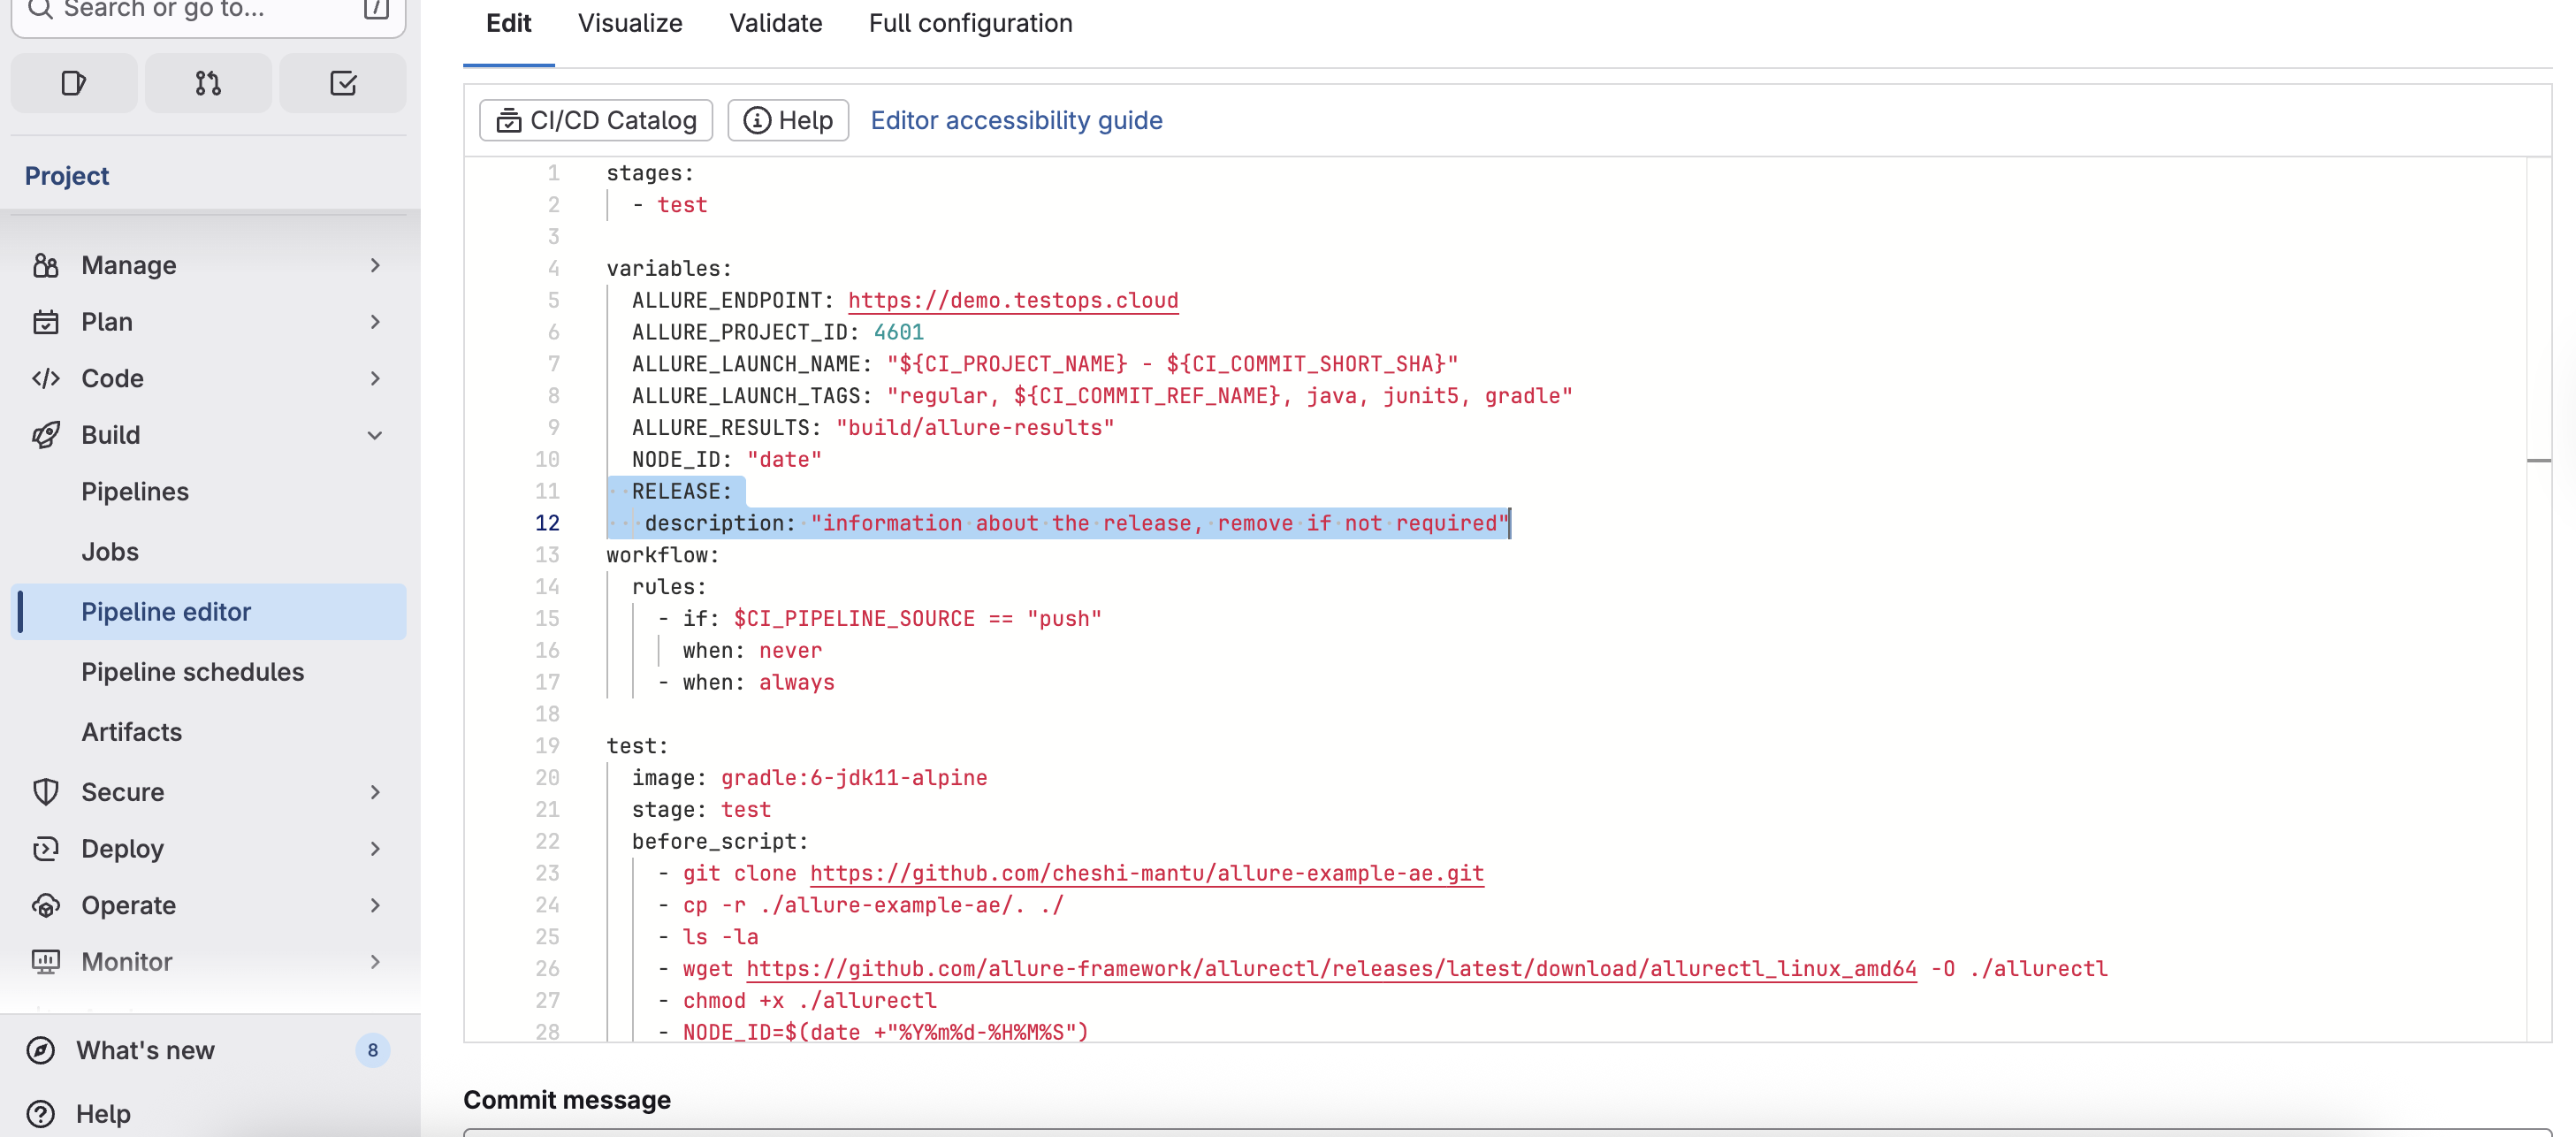This screenshot has height=1137, width=2576.
Task: Open the Issues shortcut icon
Action: coord(73,82)
